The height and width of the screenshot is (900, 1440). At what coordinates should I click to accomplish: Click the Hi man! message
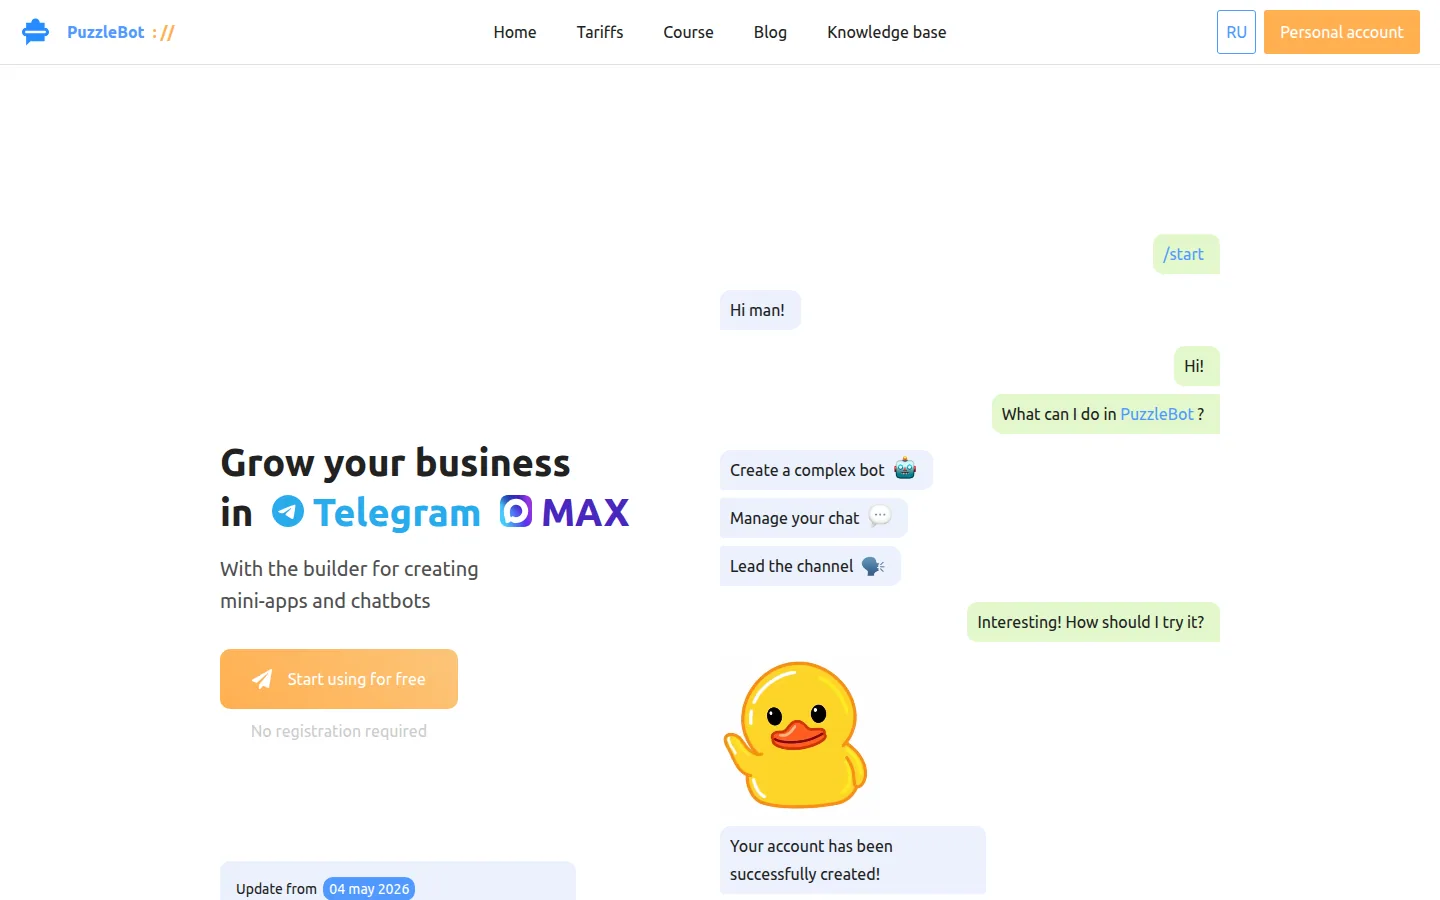(760, 310)
